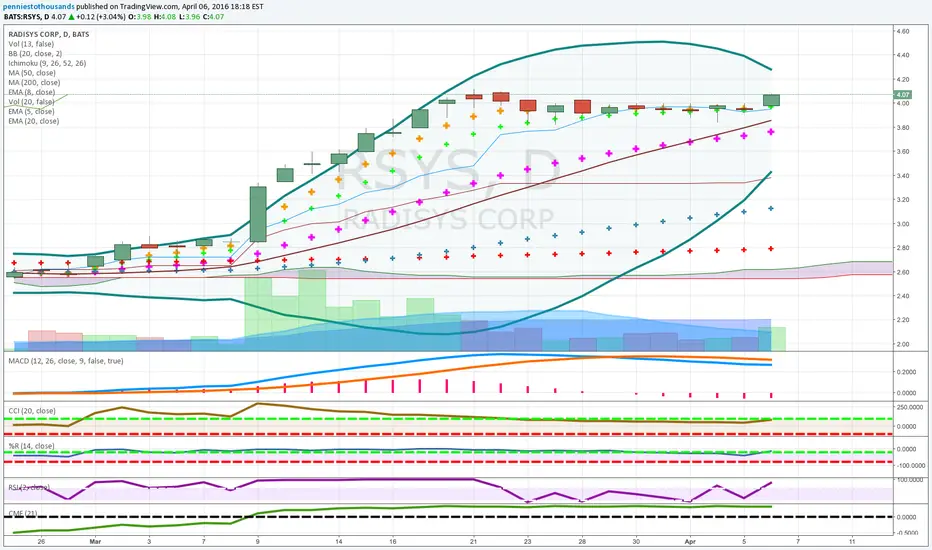Viewport: 932px width, 550px height.
Task: Click the H:4.08 high value
Action: coord(165,17)
